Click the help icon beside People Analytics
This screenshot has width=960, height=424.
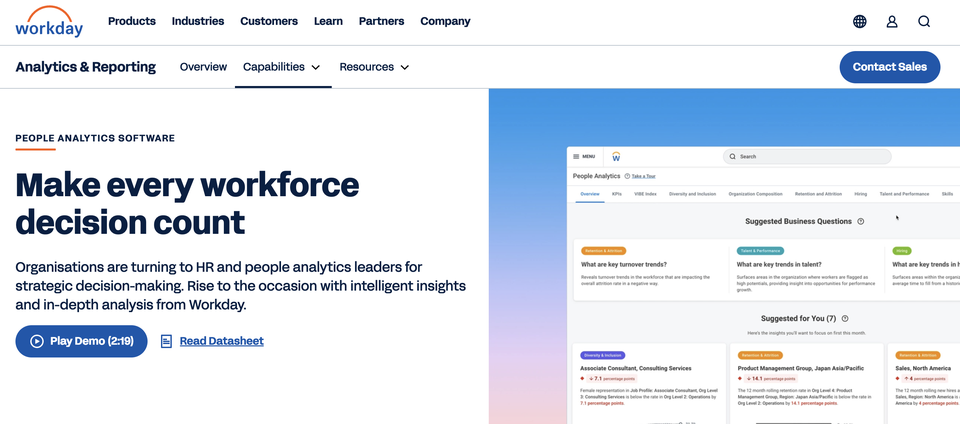627,176
